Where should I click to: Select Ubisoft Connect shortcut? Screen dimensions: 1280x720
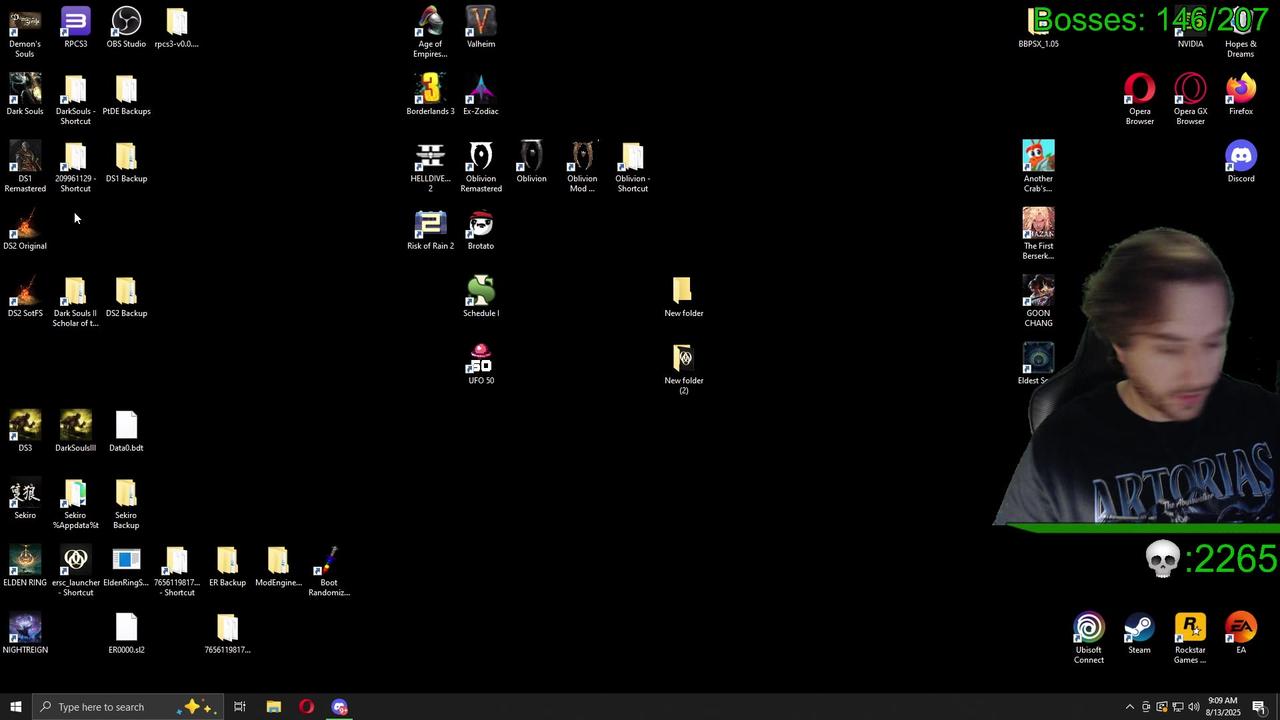pos(1089,638)
